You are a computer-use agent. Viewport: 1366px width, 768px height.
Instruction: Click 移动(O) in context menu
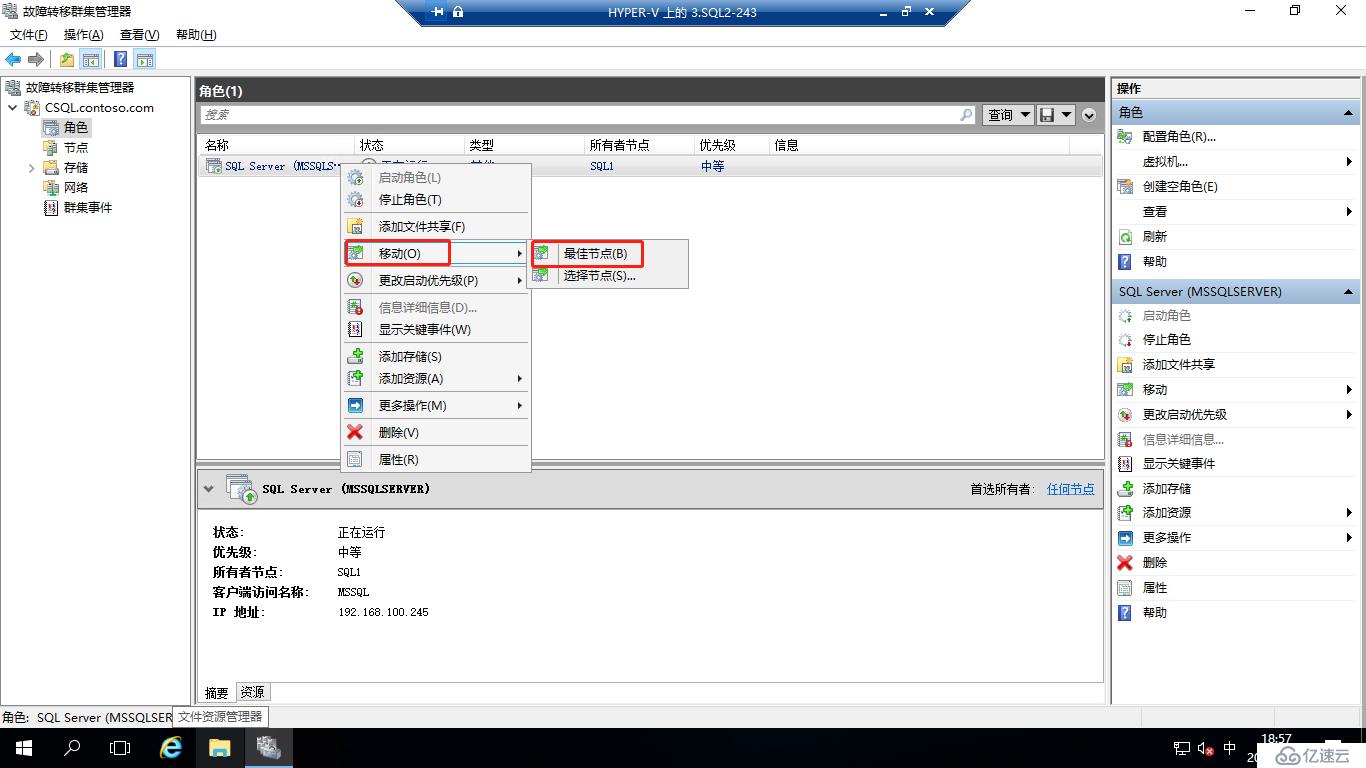coord(435,253)
